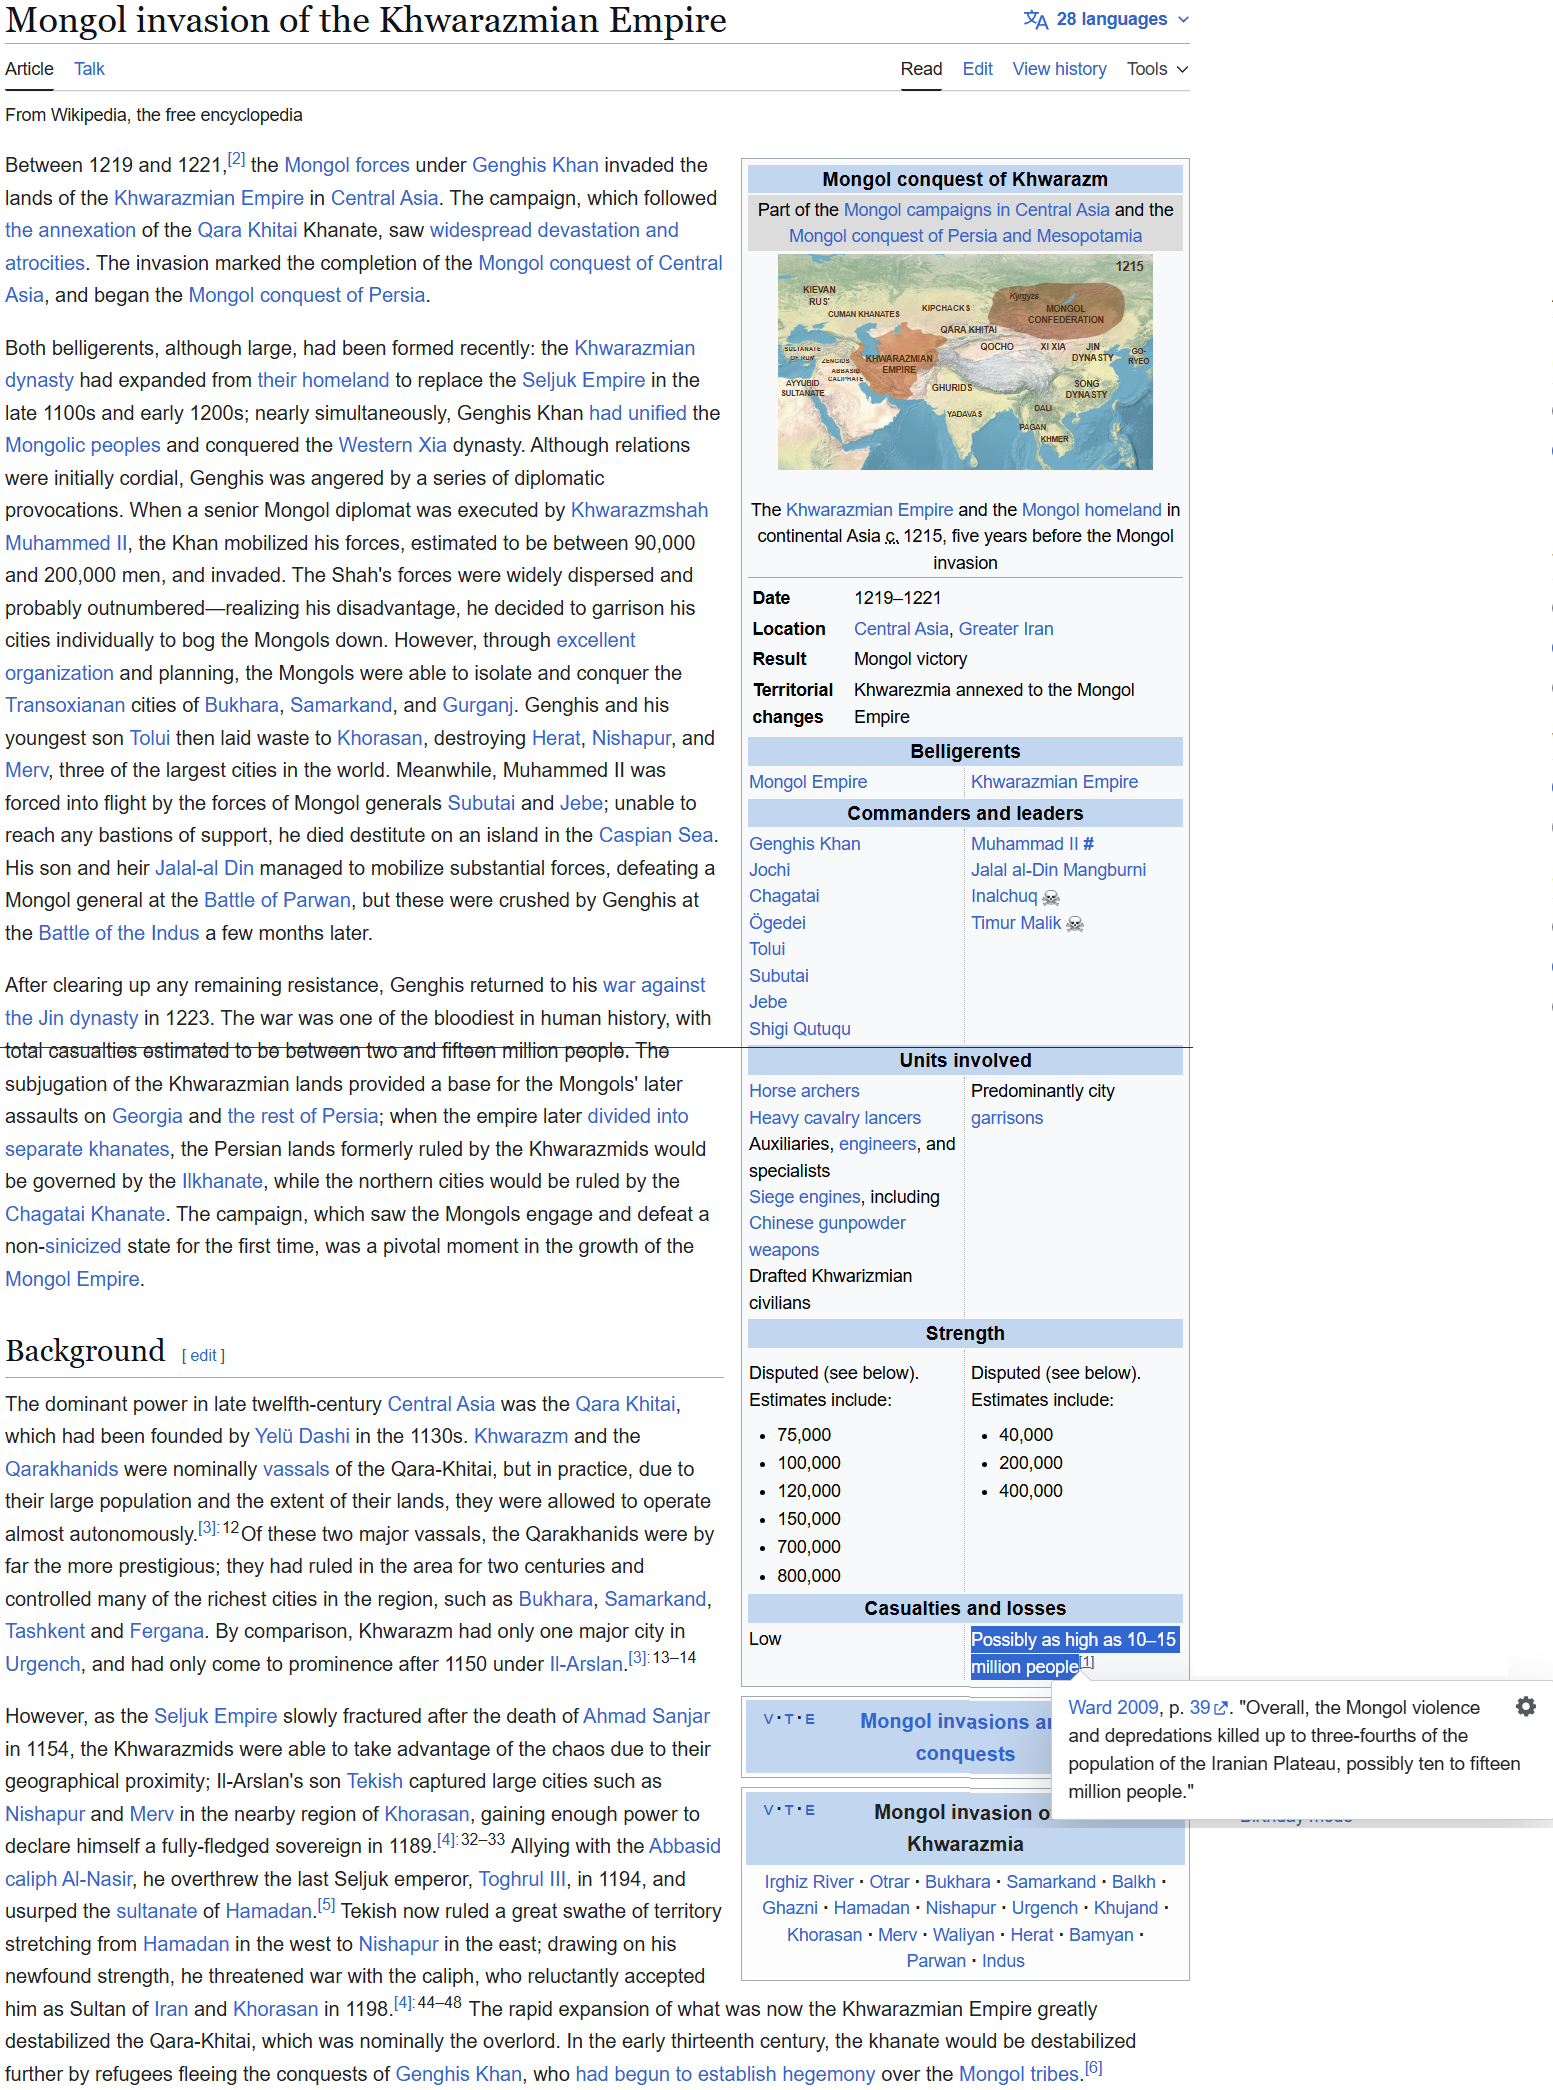Open 'Mongol campaigns in Central Asia' infobox link
The width and height of the screenshot is (1553, 2090).
(976, 210)
